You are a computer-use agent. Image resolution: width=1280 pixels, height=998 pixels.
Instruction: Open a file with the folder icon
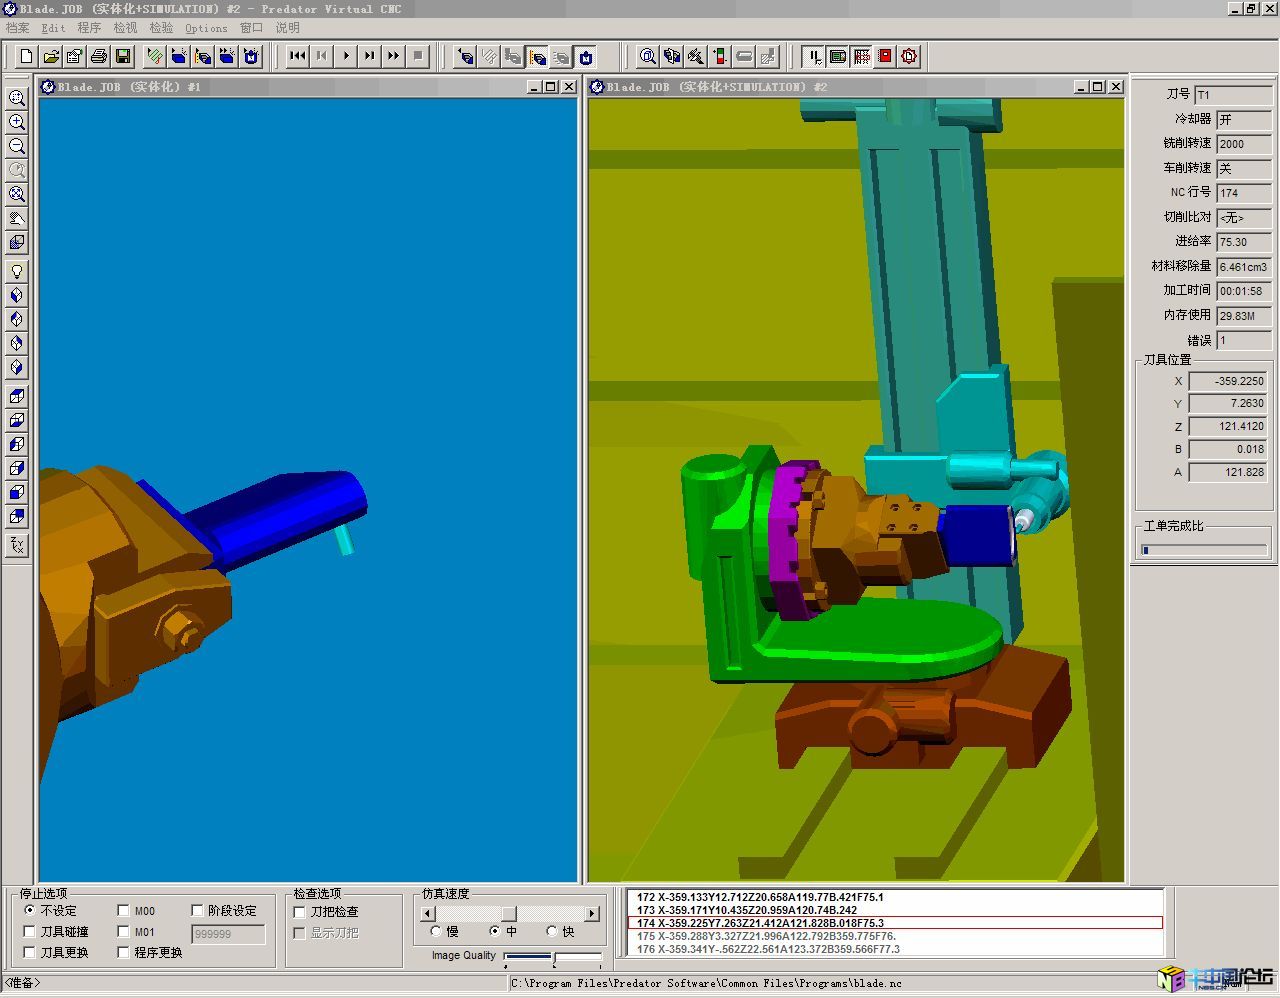[x=51, y=56]
